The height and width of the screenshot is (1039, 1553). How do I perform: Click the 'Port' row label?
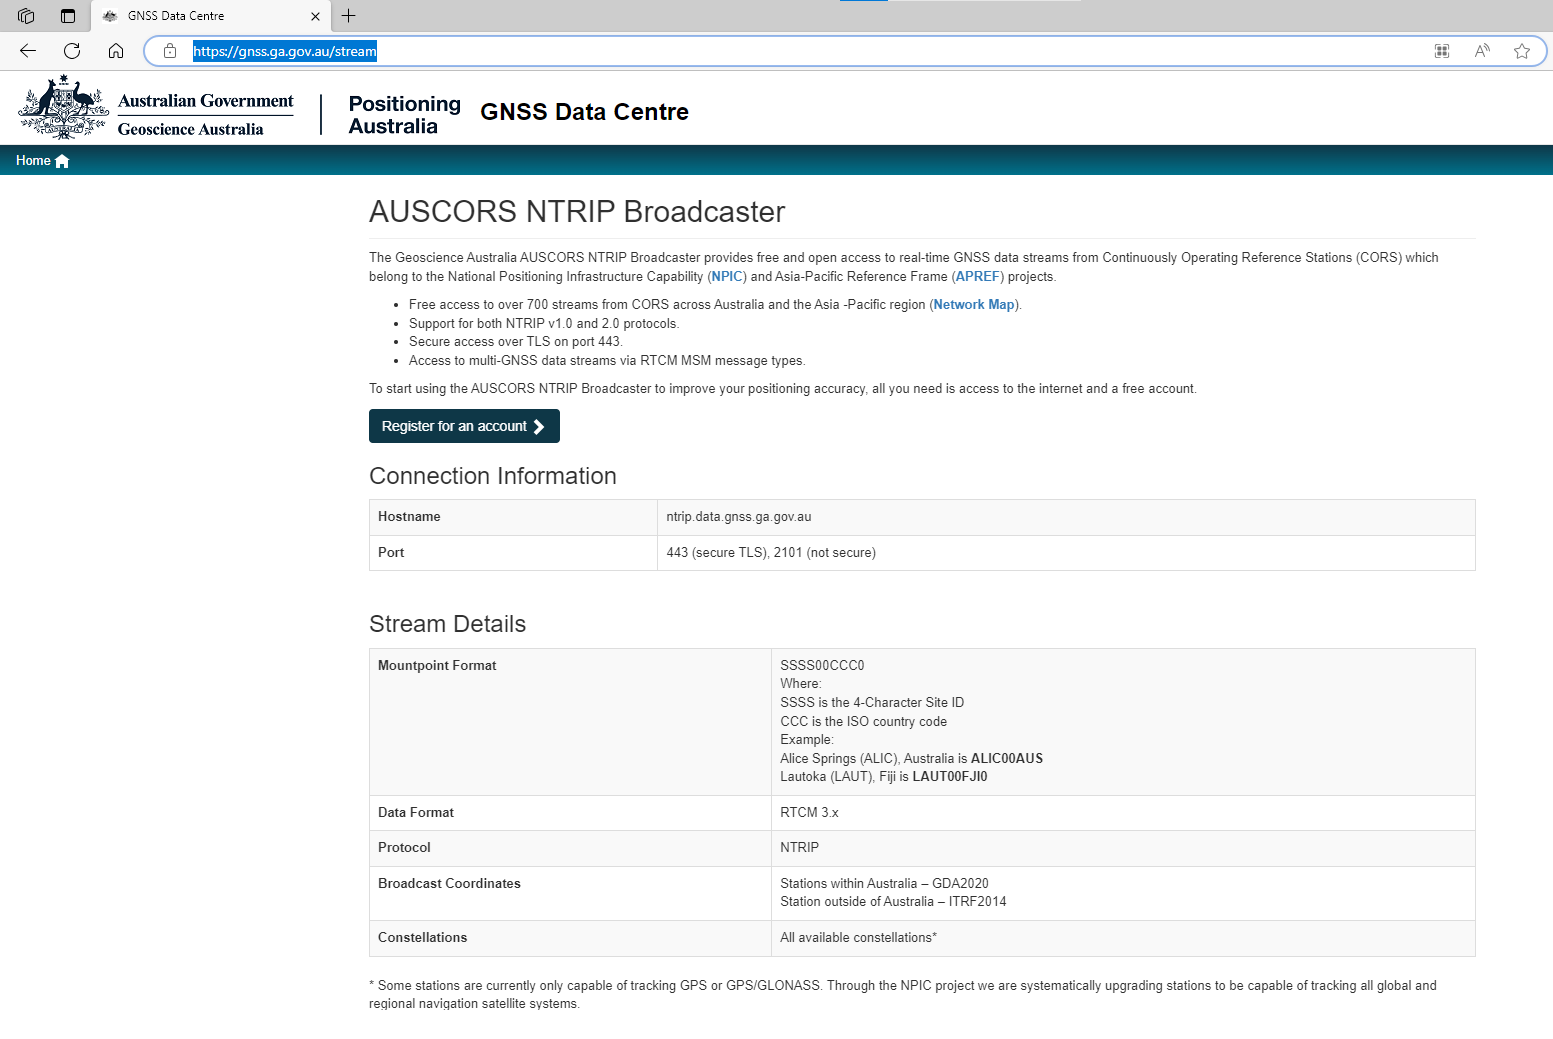click(x=391, y=553)
